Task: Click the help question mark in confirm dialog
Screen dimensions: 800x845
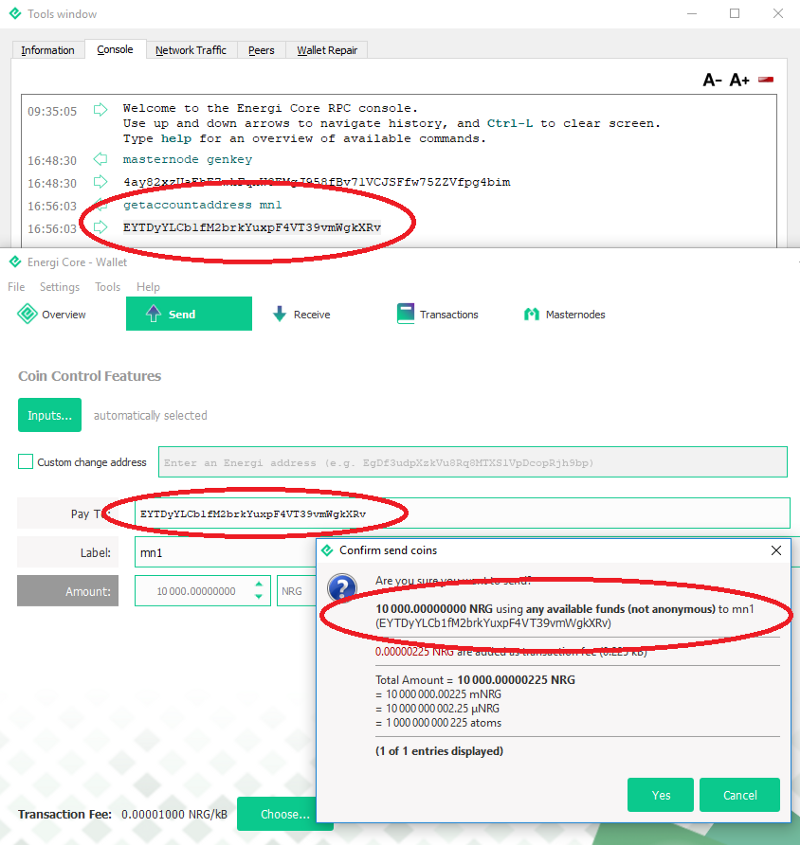Action: (341, 588)
